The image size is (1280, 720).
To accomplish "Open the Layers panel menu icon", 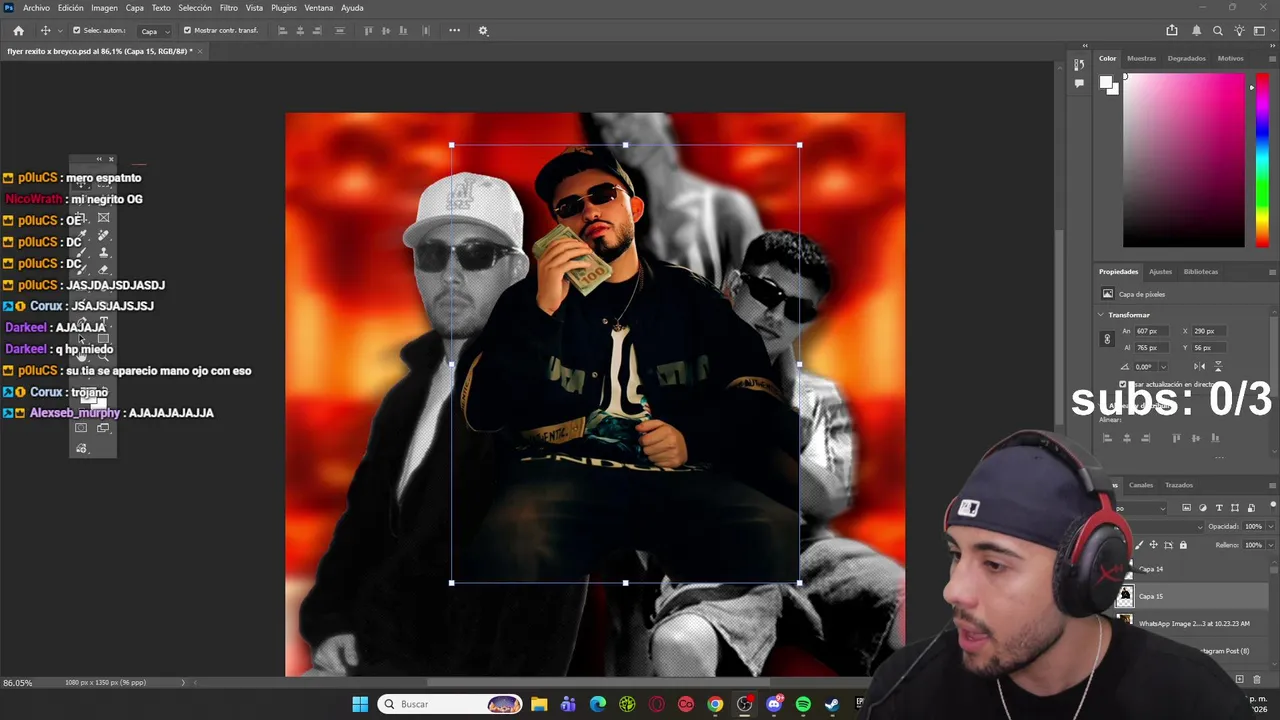I will tap(1272, 485).
